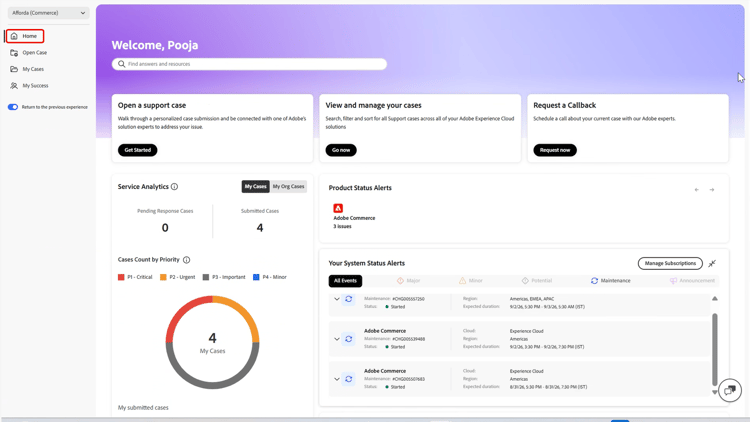Viewport: 750px width, 422px height.
Task: Expand the #CHG005539488 Adobe Commerce event chevron
Action: click(337, 339)
